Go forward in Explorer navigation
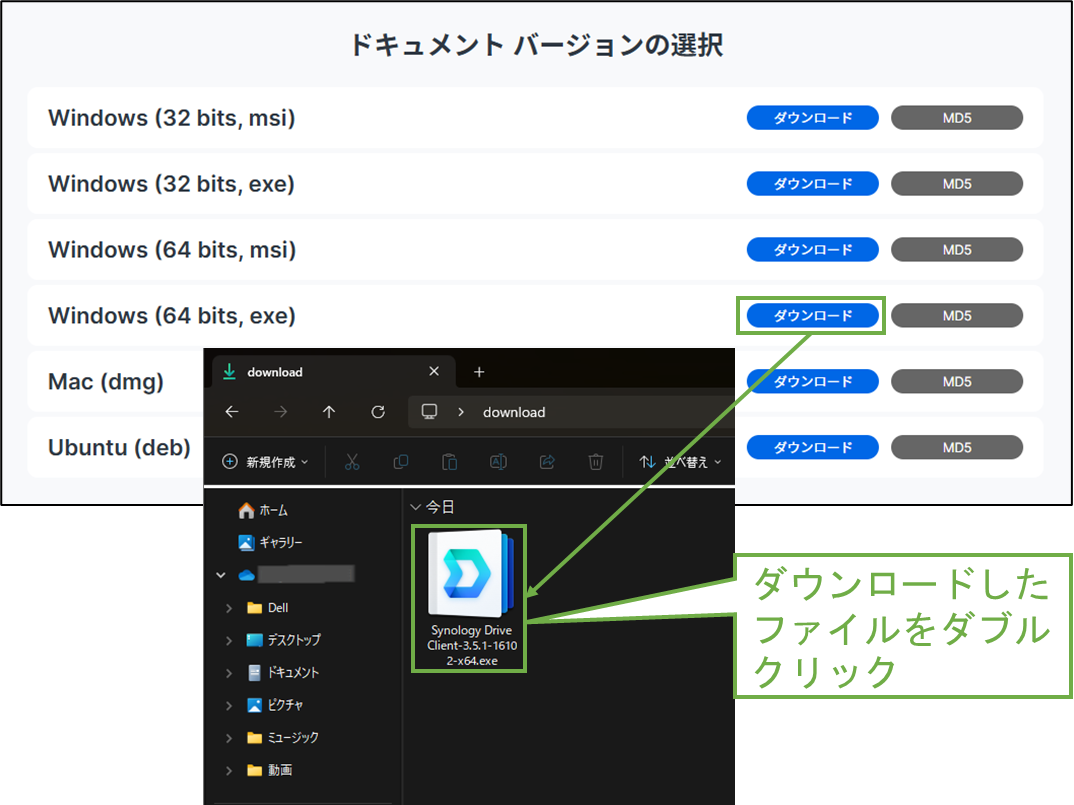1074x805 pixels. (x=281, y=412)
